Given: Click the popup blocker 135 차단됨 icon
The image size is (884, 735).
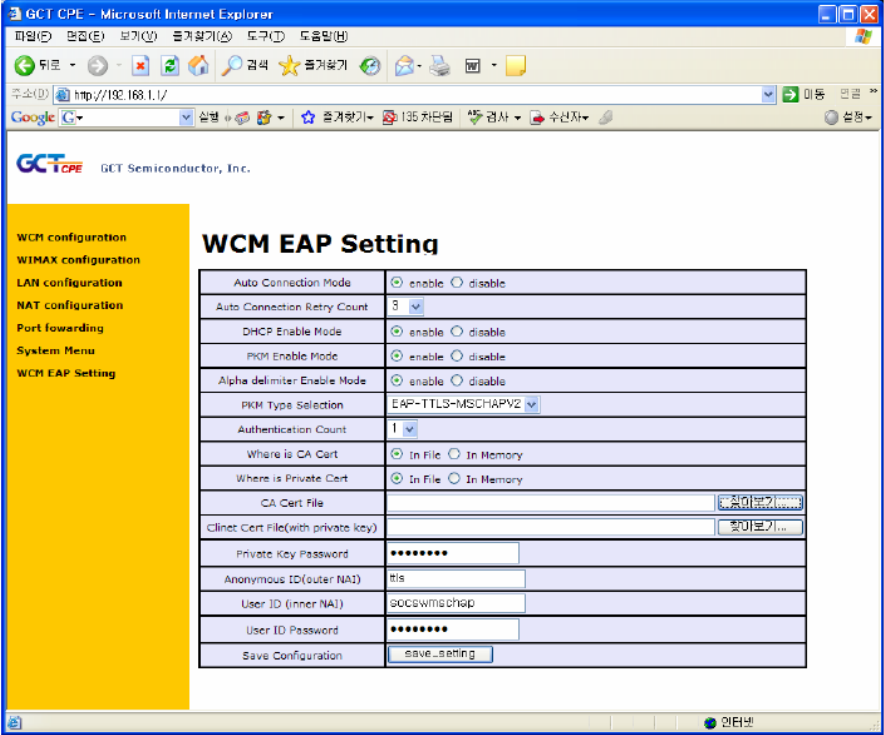Looking at the screenshot, I should (x=389, y=117).
